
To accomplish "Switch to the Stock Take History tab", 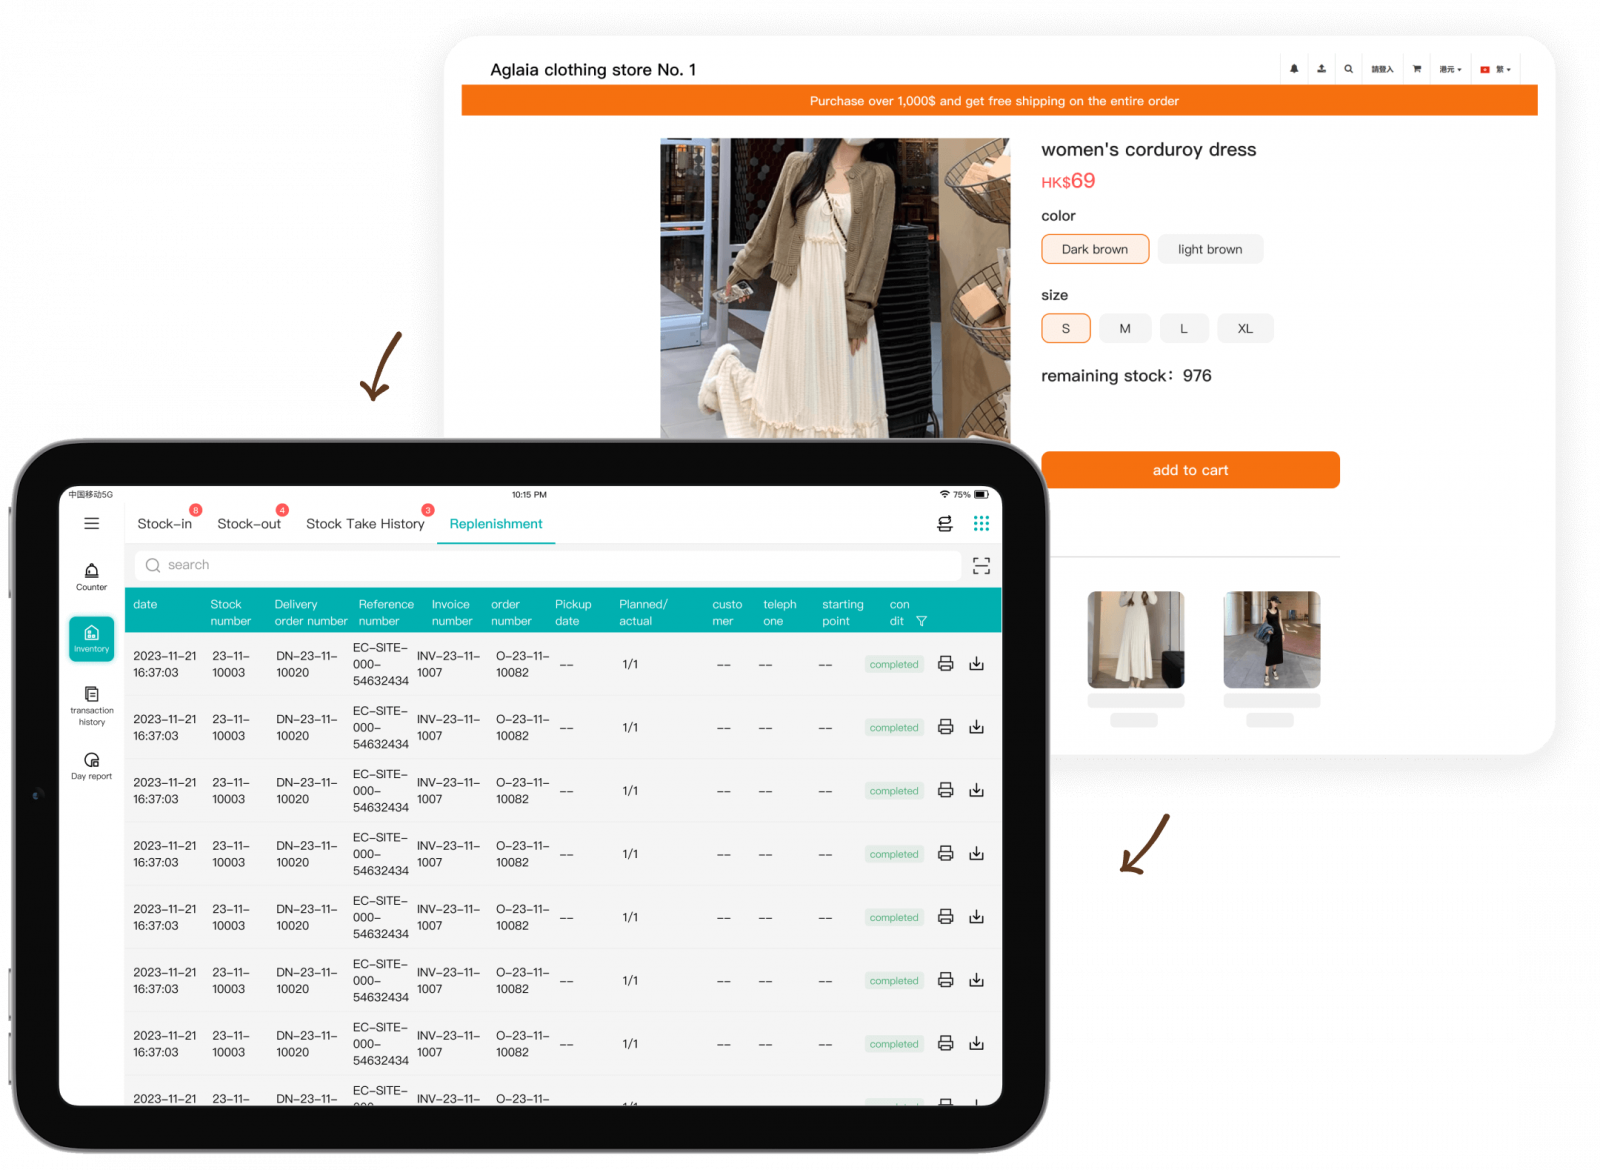I will click(365, 524).
